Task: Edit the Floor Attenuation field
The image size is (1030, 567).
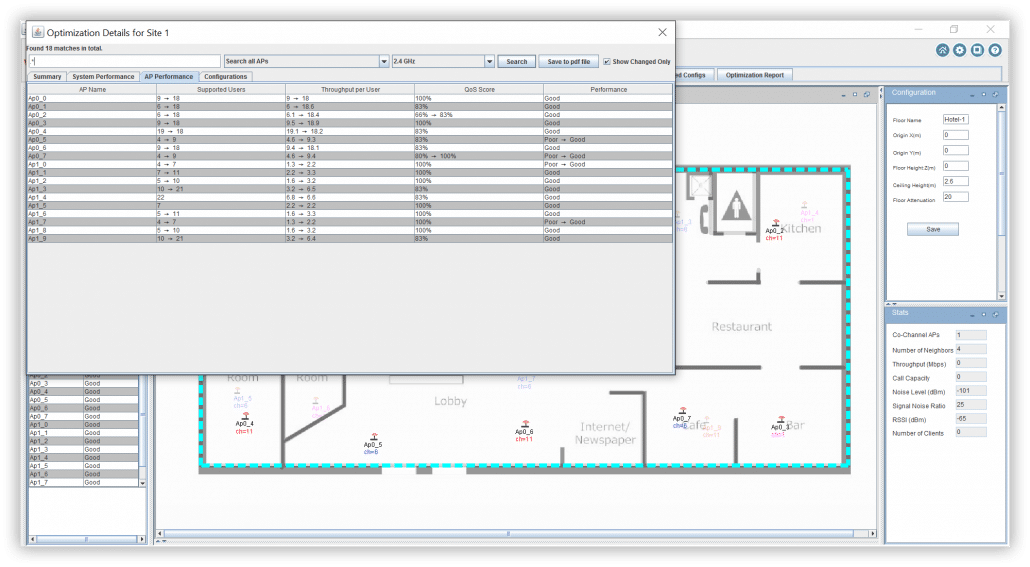Action: click(956, 196)
